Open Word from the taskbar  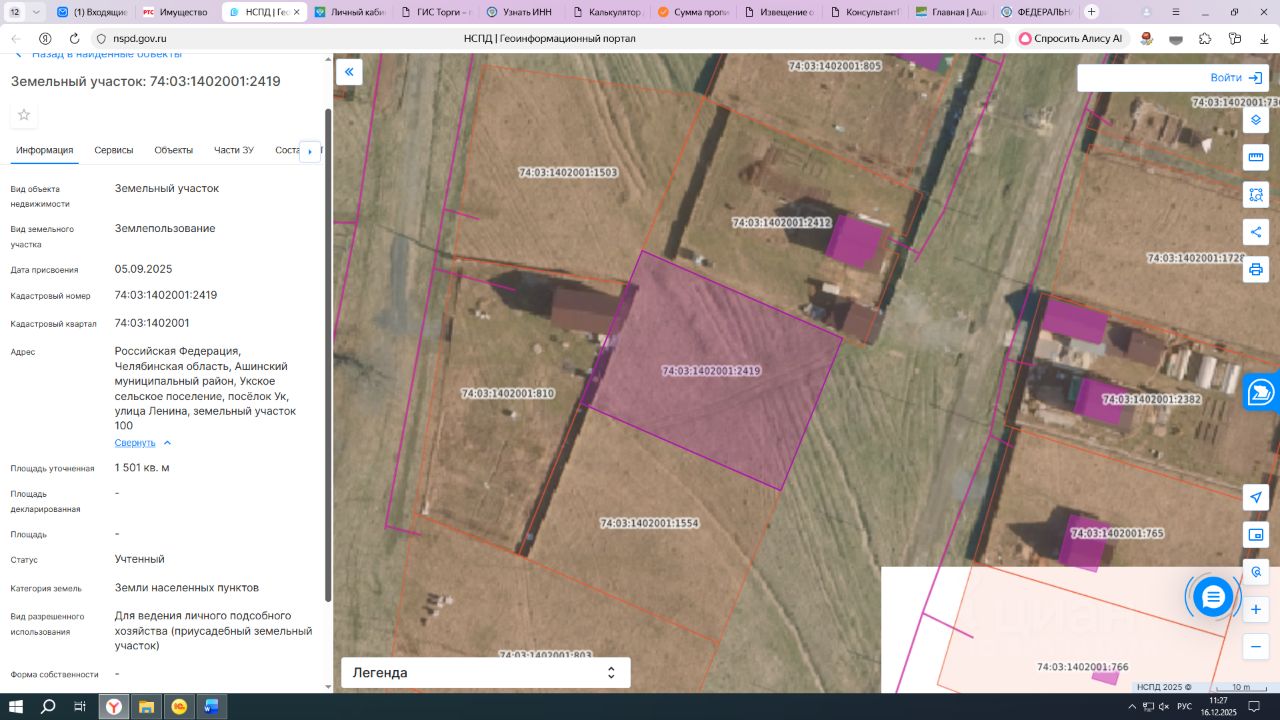tap(211, 707)
